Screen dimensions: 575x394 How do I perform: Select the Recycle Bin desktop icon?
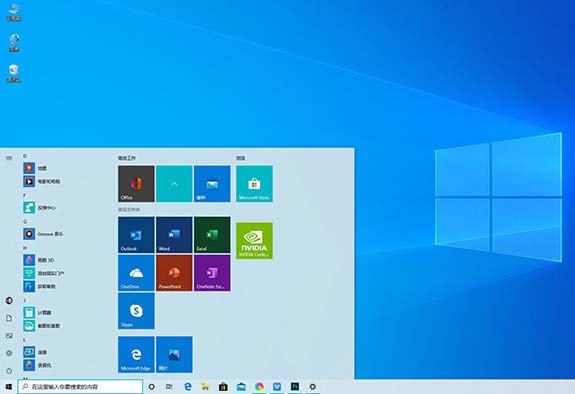click(14, 73)
